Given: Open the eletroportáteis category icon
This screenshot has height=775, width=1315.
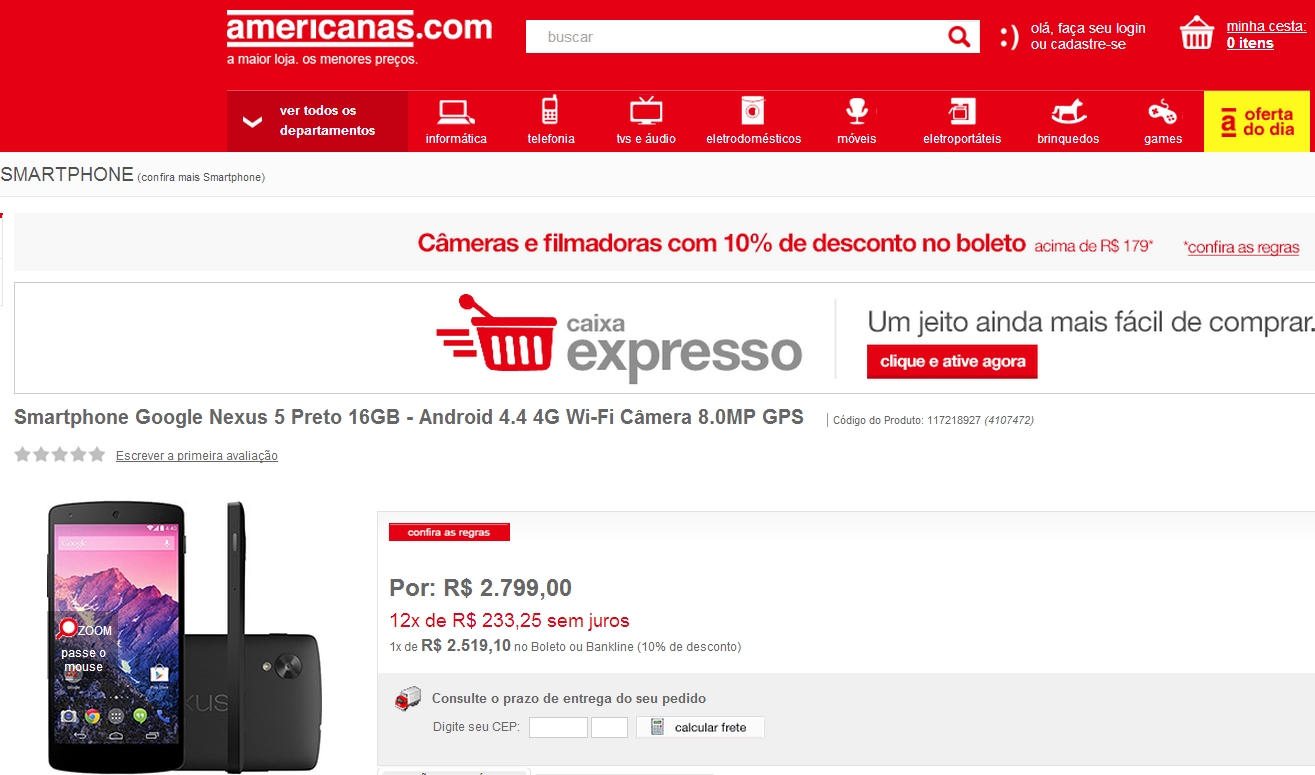Looking at the screenshot, I should click(962, 110).
